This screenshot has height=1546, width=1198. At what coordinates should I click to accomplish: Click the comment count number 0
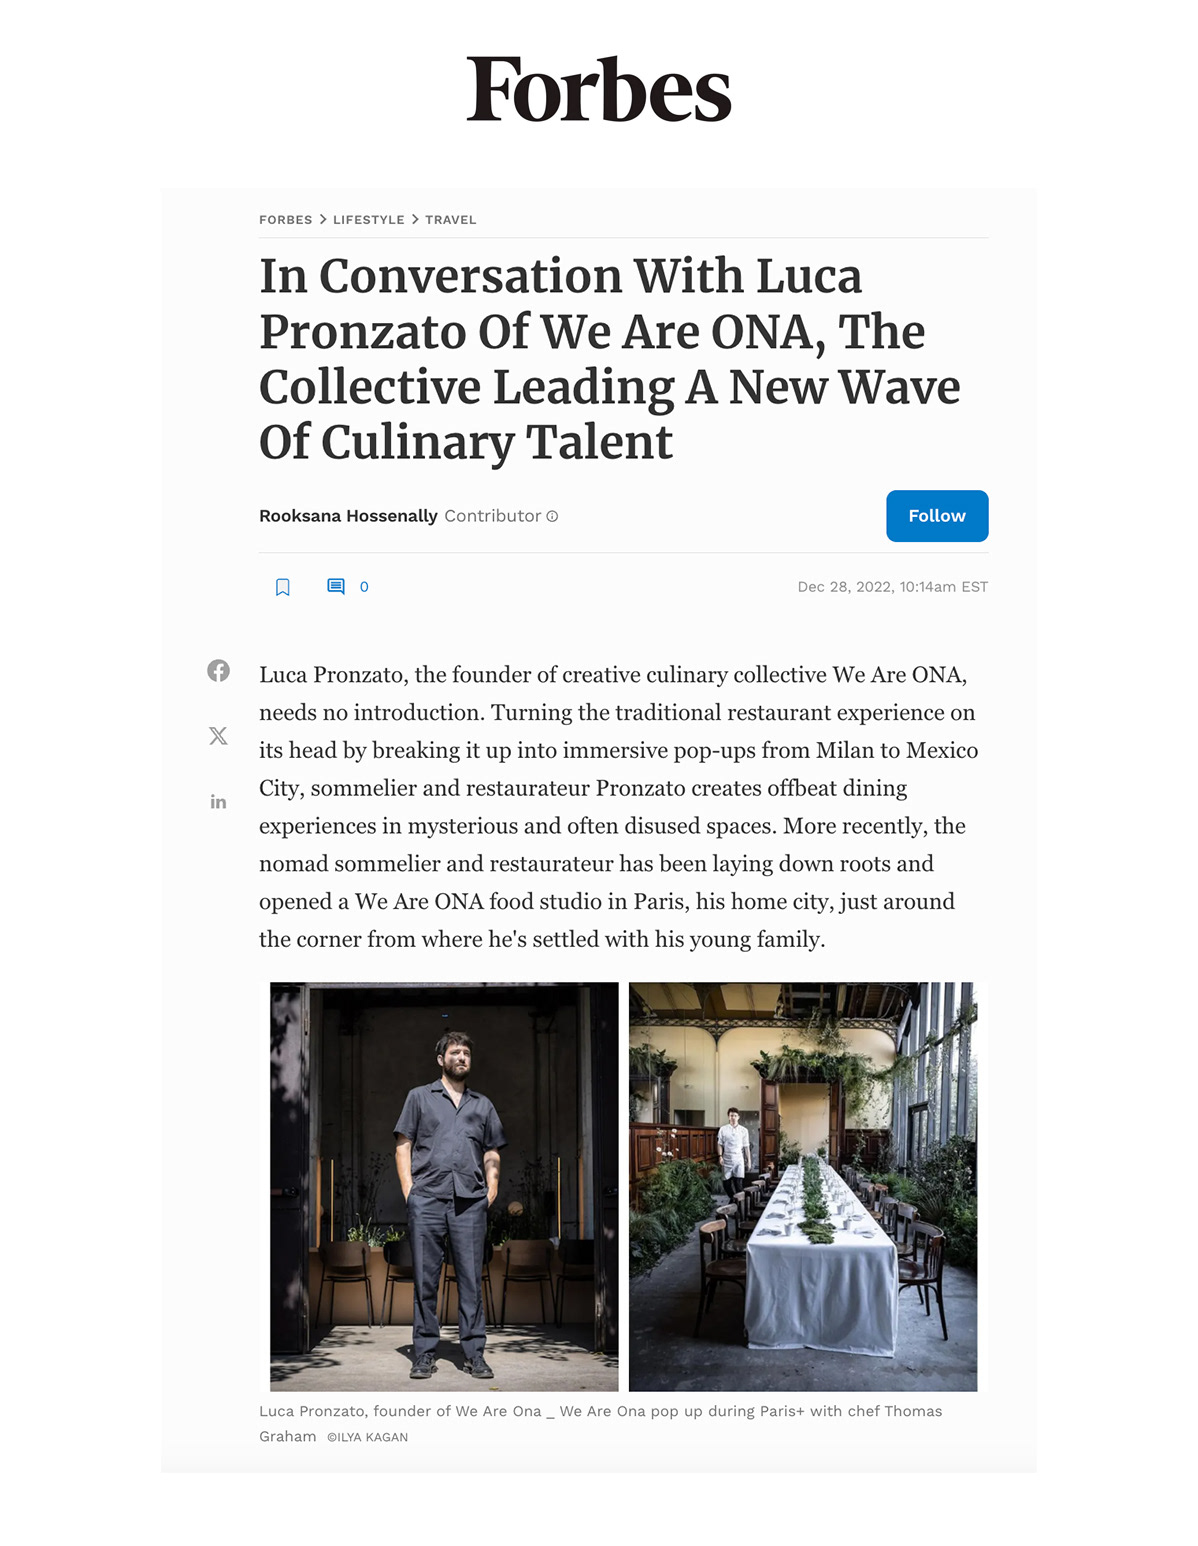coord(364,587)
